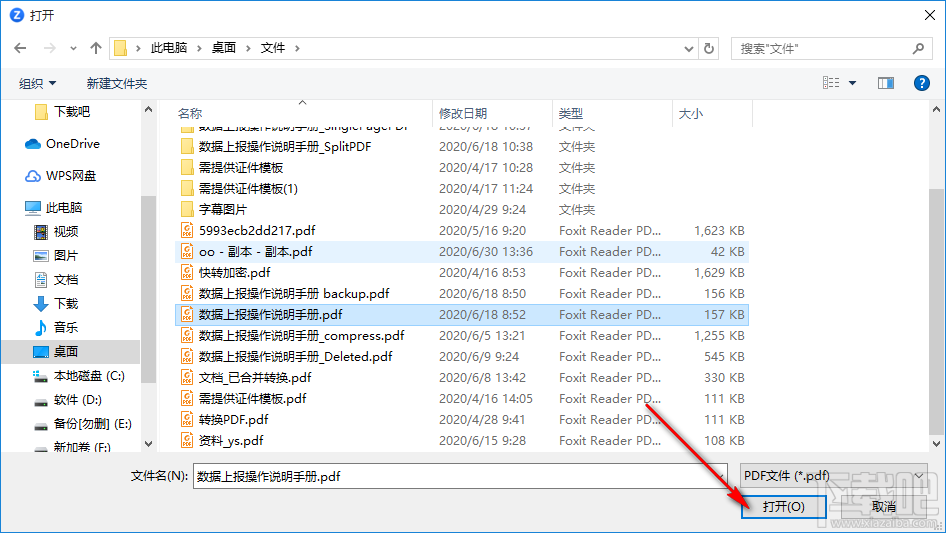
Task: Open help with the question mark icon
Action: 921,83
